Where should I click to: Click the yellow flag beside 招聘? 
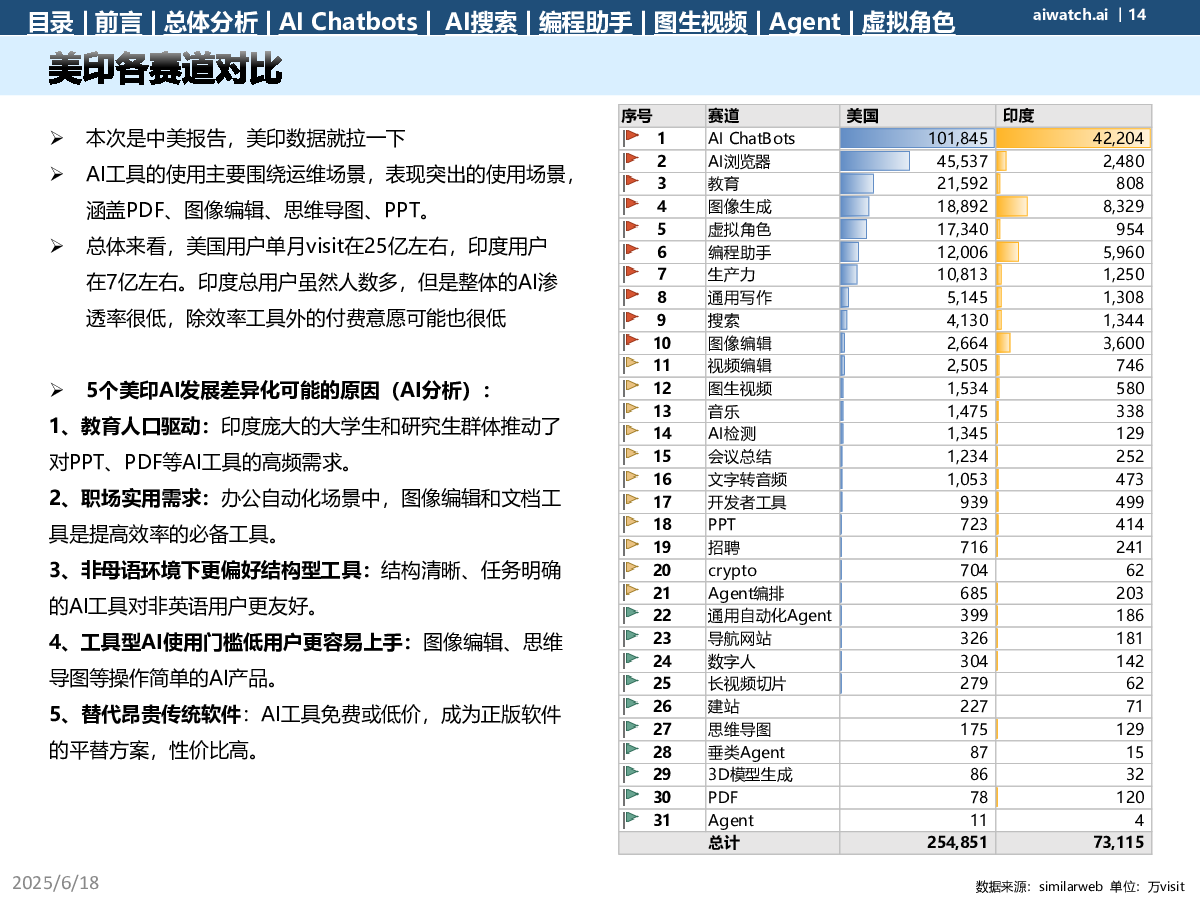pyautogui.click(x=631, y=547)
